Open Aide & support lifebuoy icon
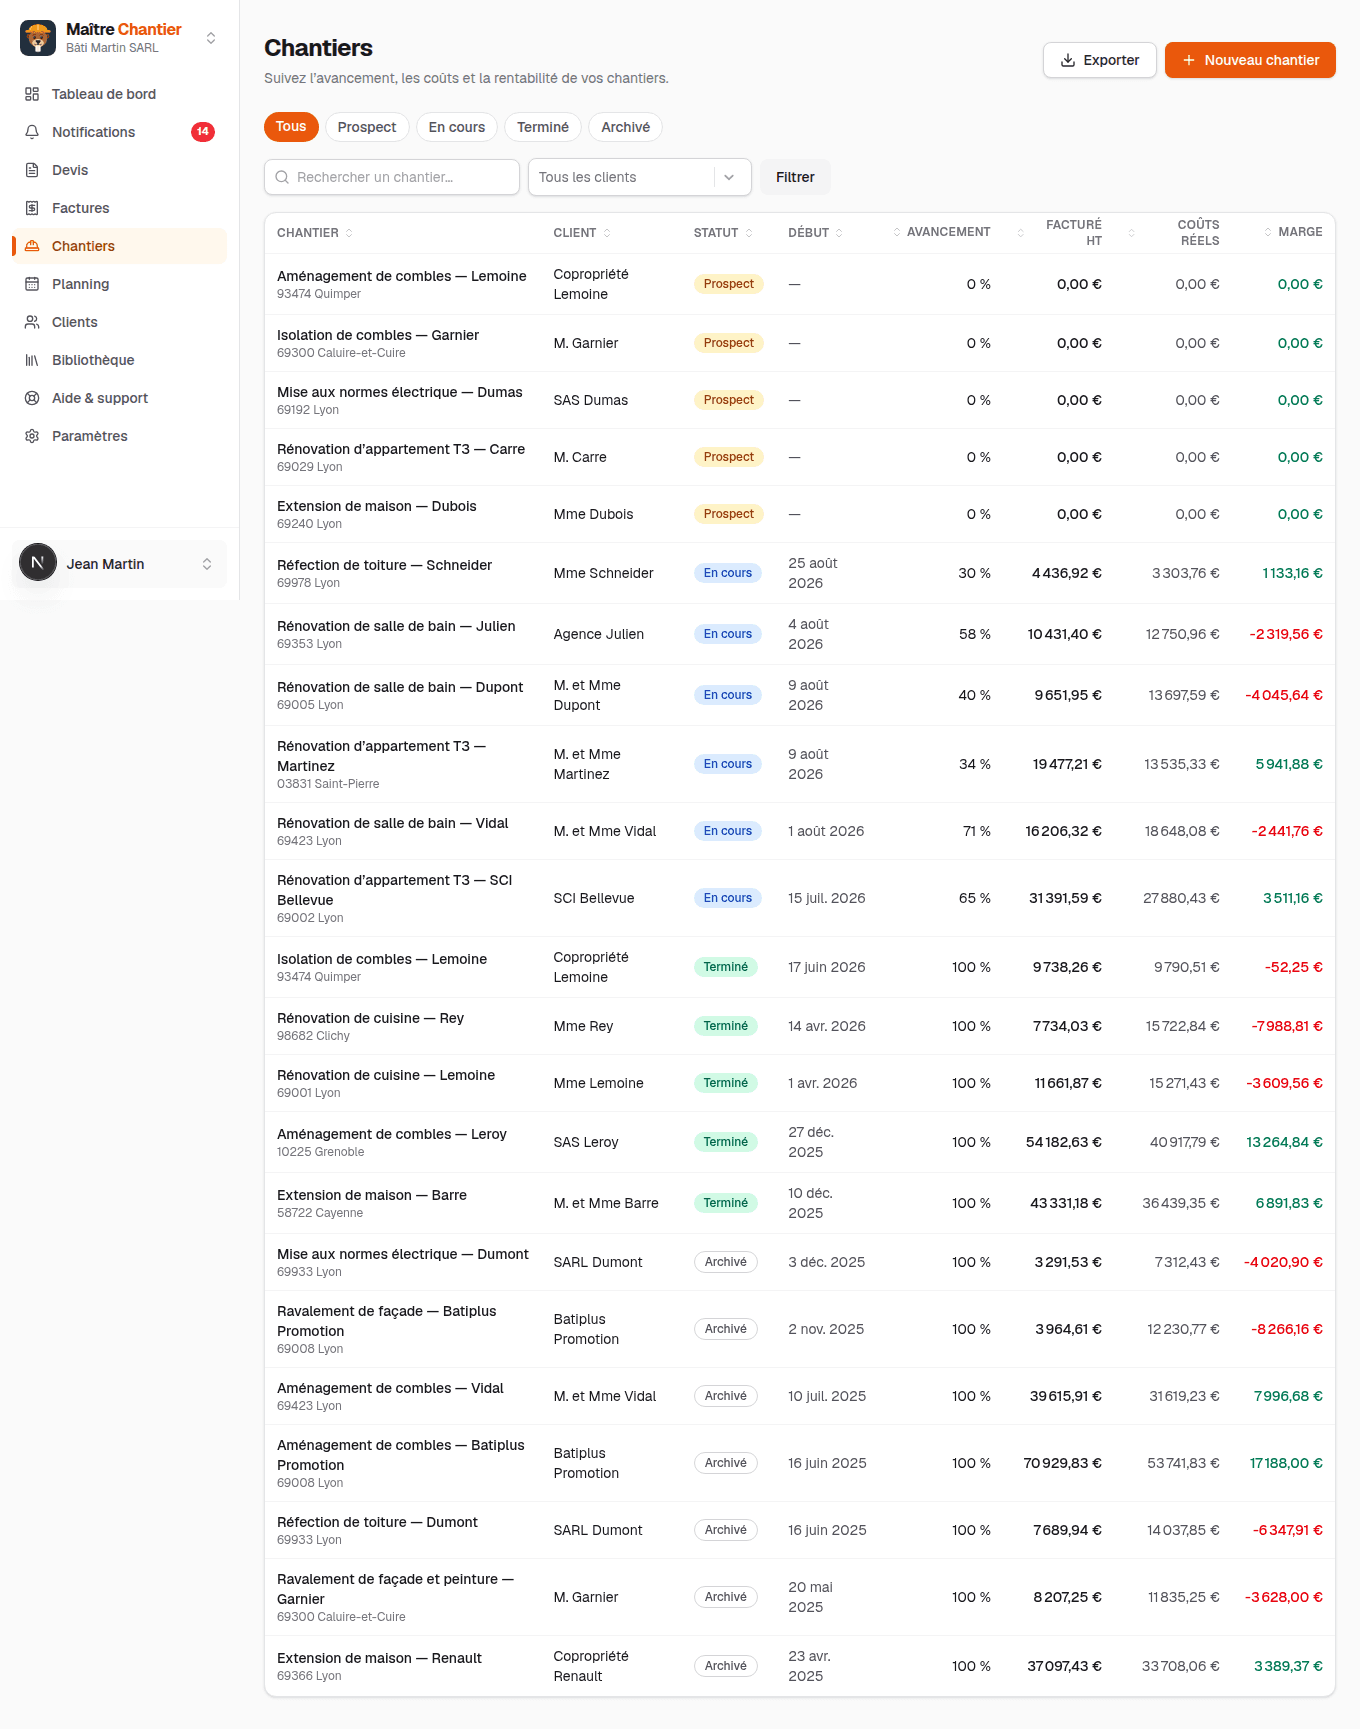 (32, 398)
